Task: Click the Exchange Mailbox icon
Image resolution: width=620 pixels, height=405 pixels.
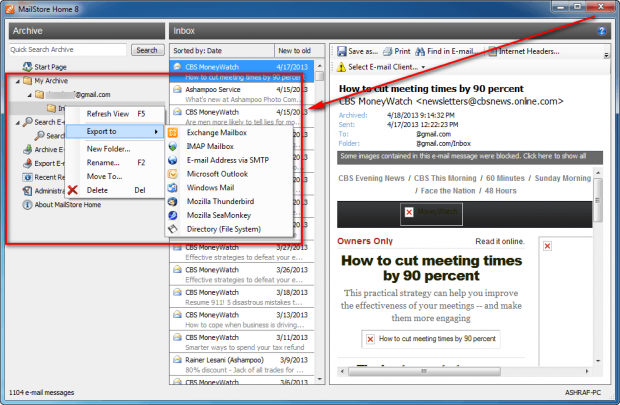Action: [x=173, y=133]
